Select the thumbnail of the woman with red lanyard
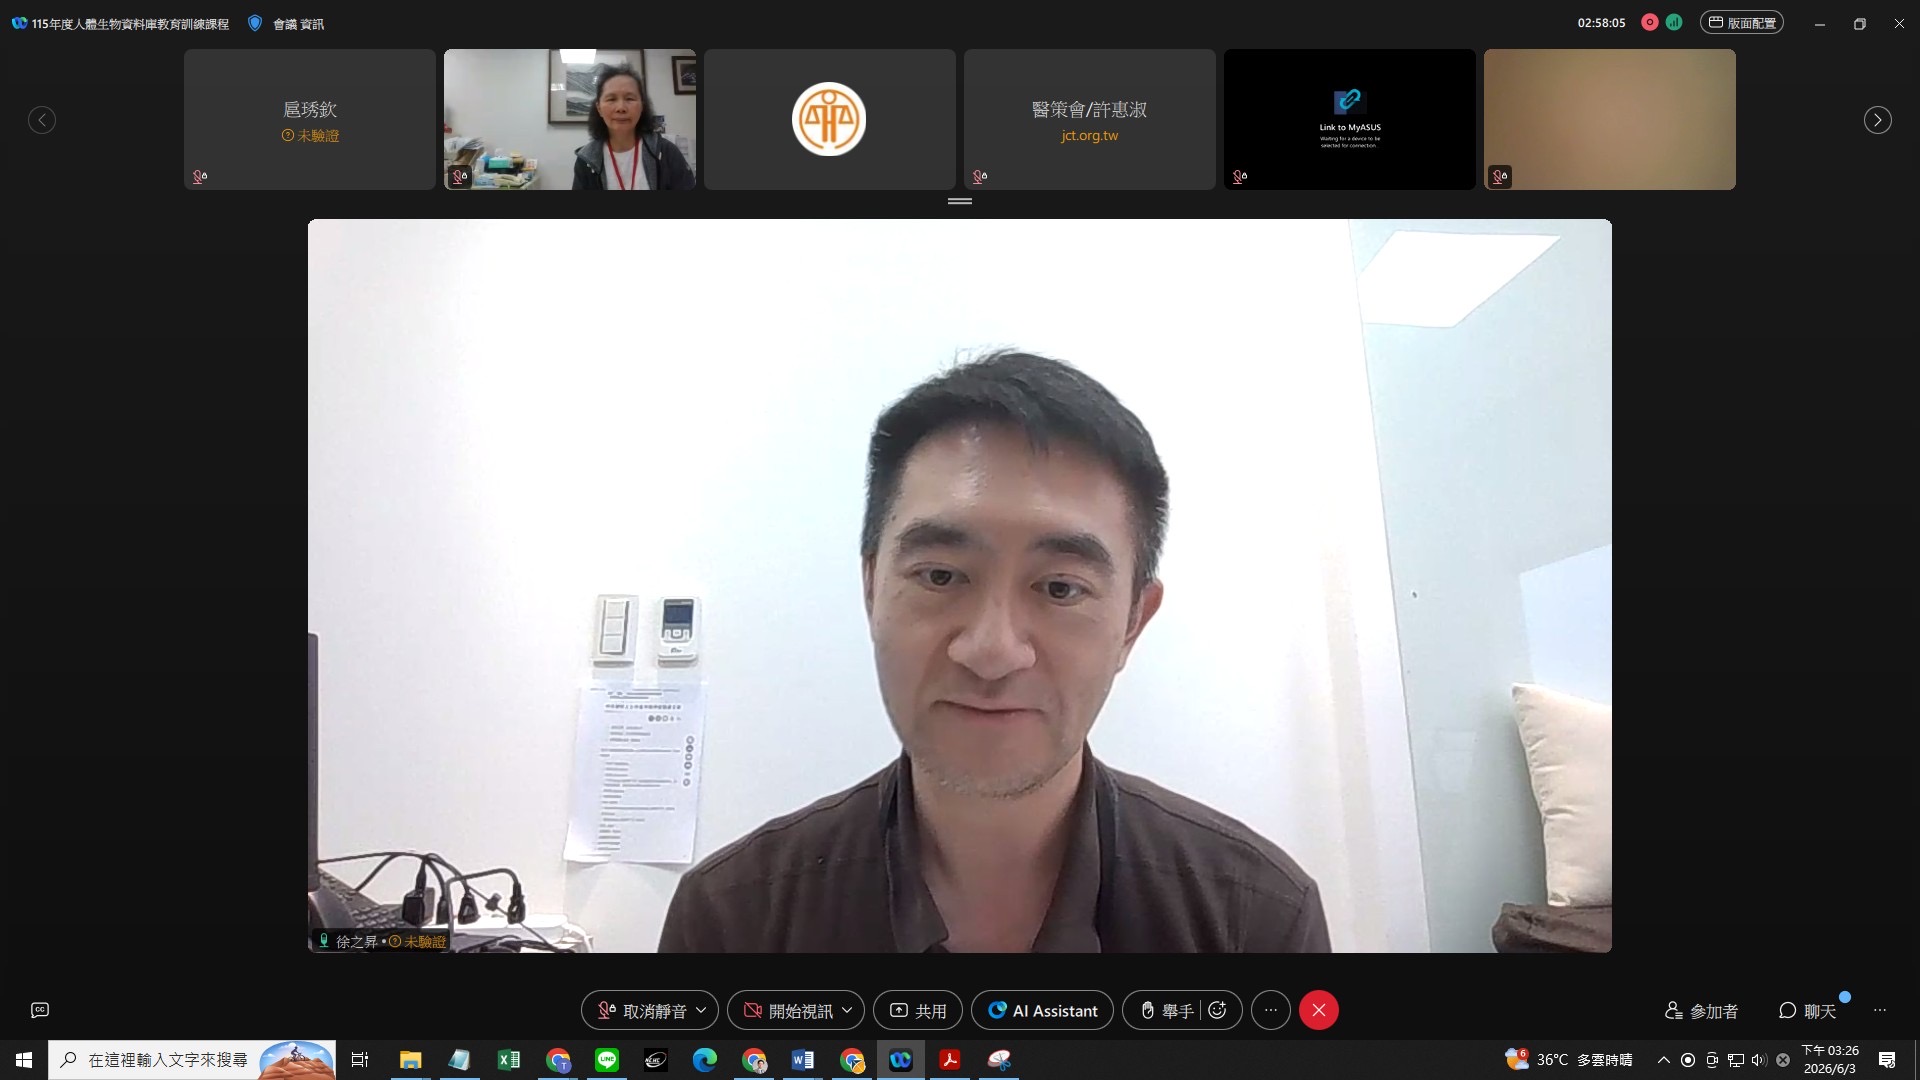1920x1080 pixels. point(570,120)
